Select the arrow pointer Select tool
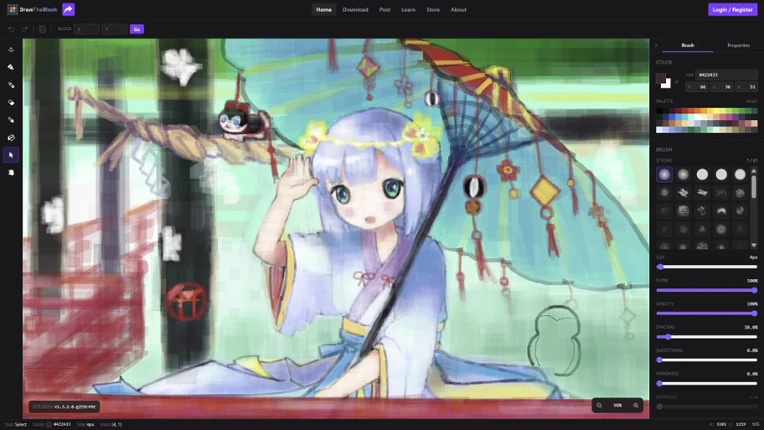 11,155
